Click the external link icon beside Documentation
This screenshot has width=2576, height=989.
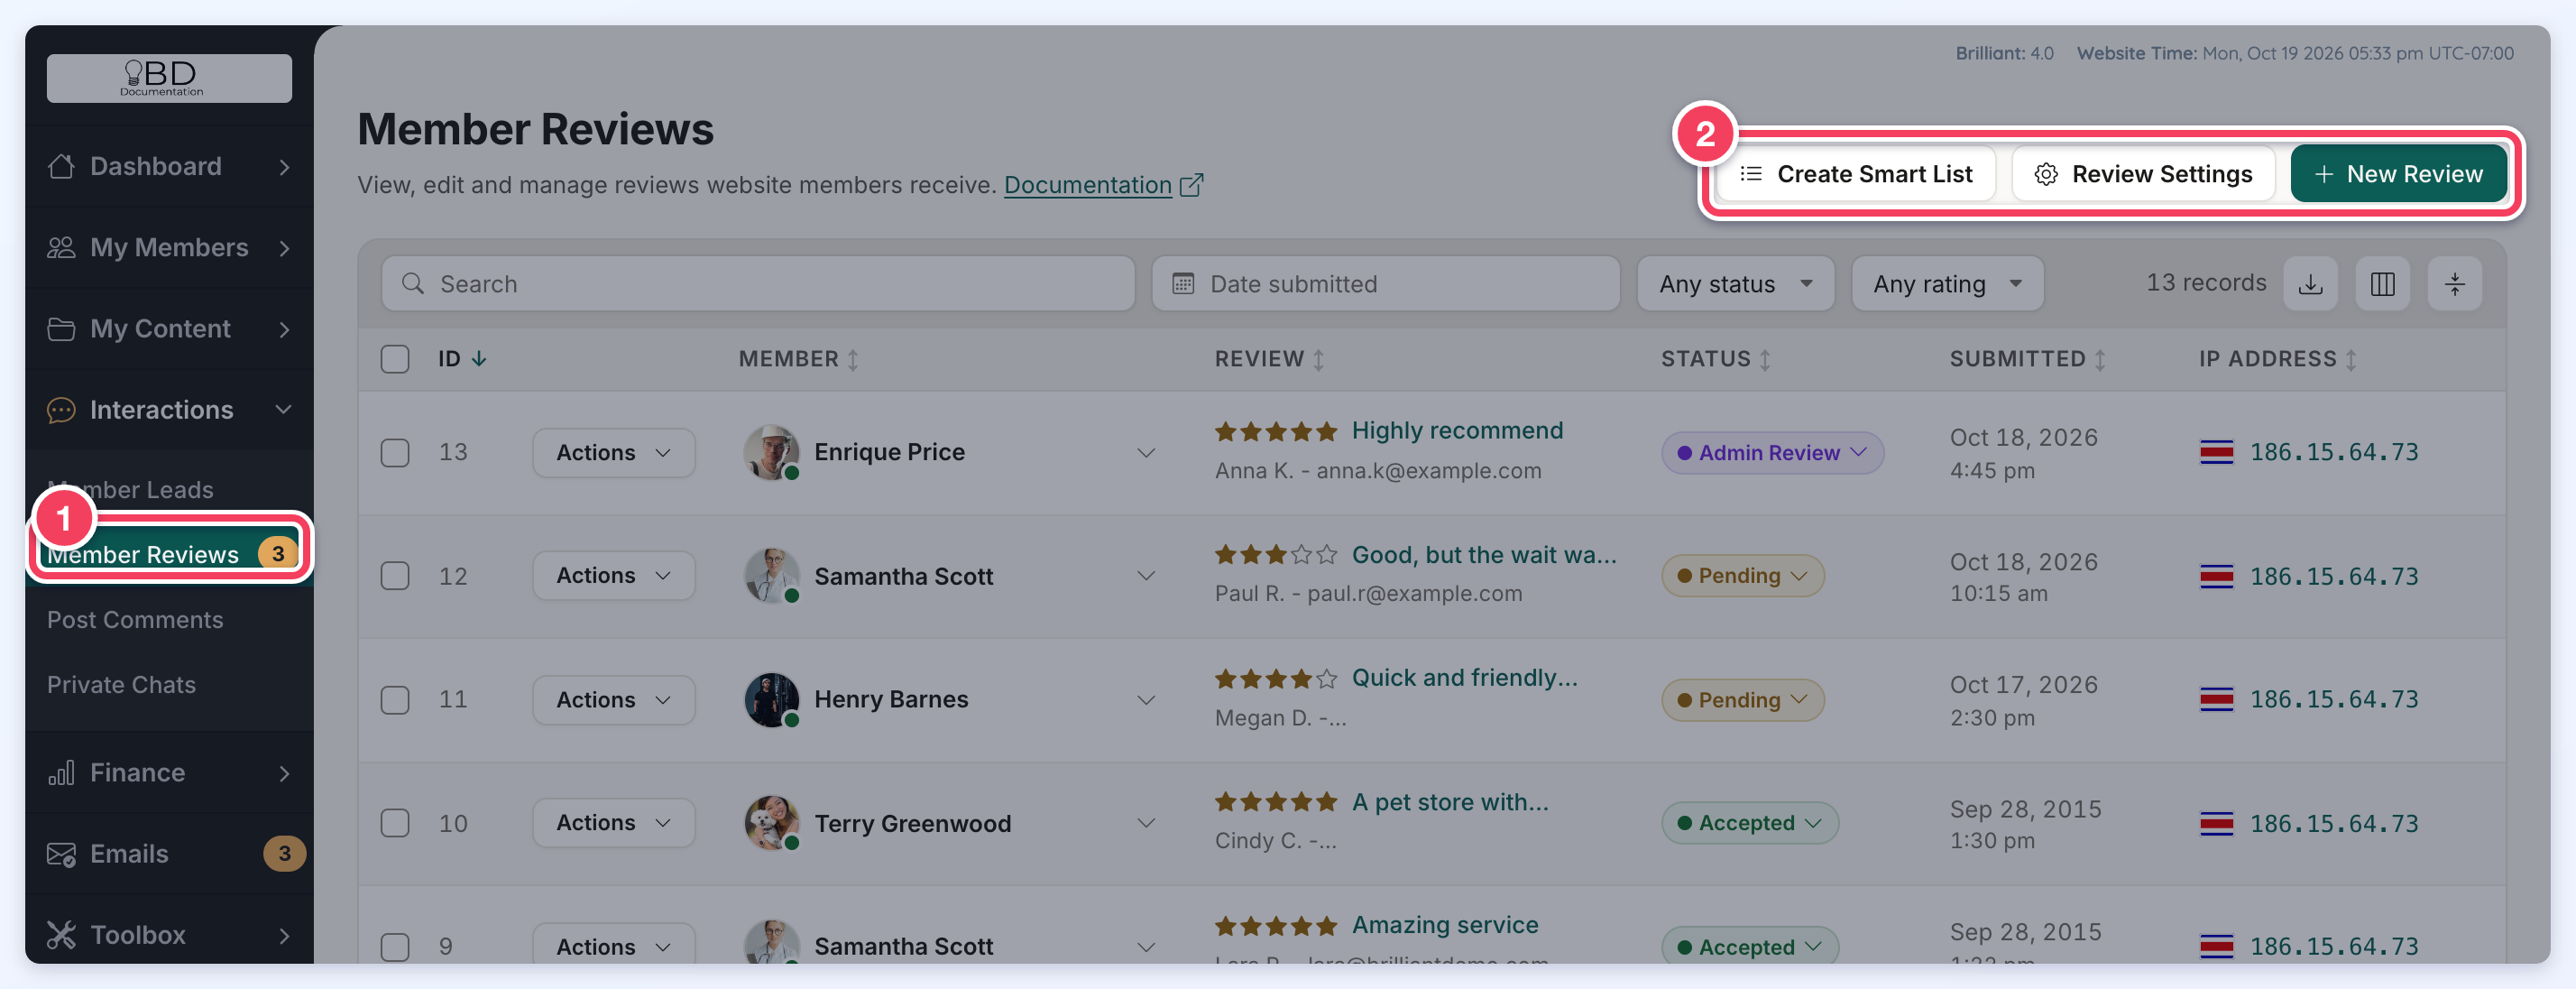[x=1191, y=185]
